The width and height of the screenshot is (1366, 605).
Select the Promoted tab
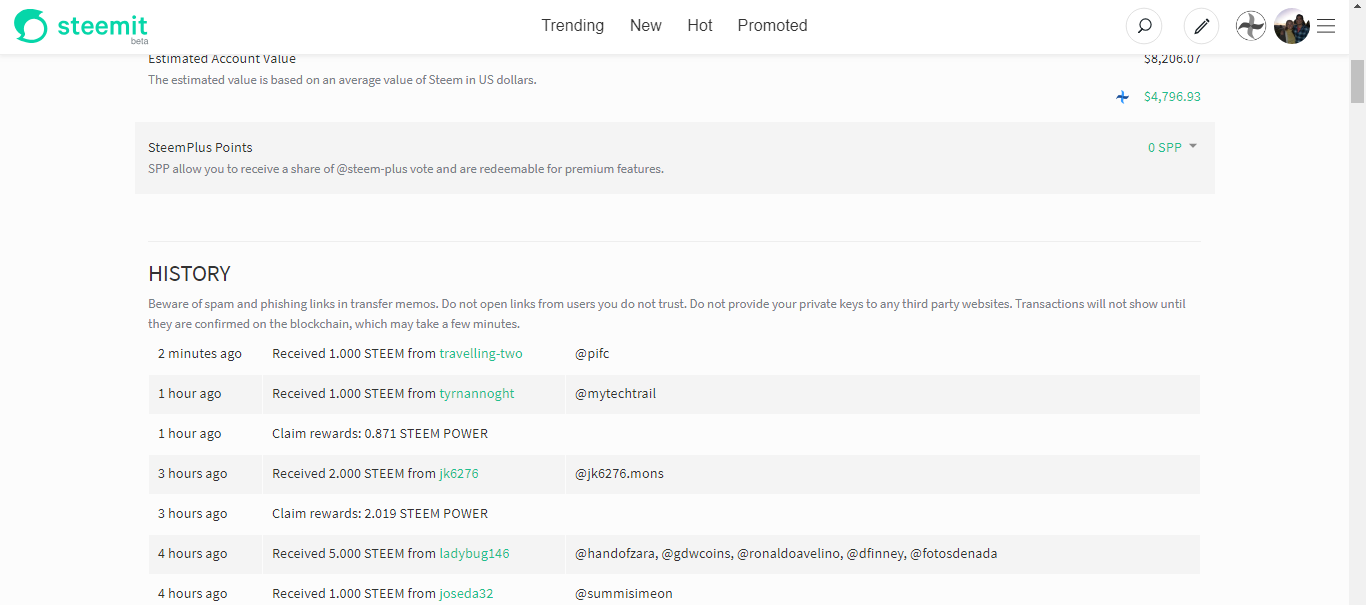point(772,26)
